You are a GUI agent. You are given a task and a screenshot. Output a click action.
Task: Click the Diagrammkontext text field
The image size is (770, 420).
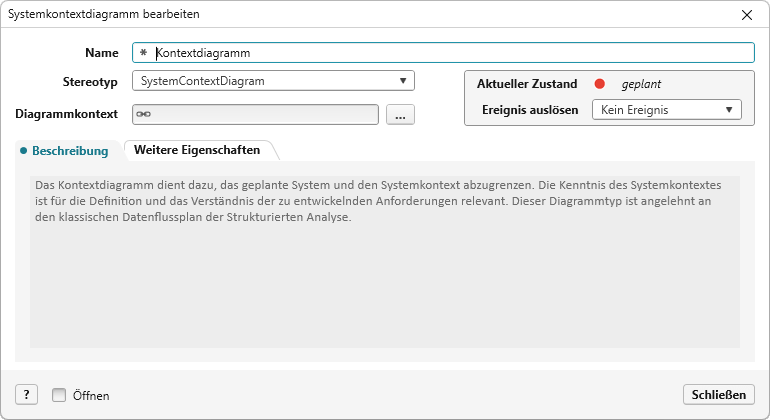tap(260, 115)
